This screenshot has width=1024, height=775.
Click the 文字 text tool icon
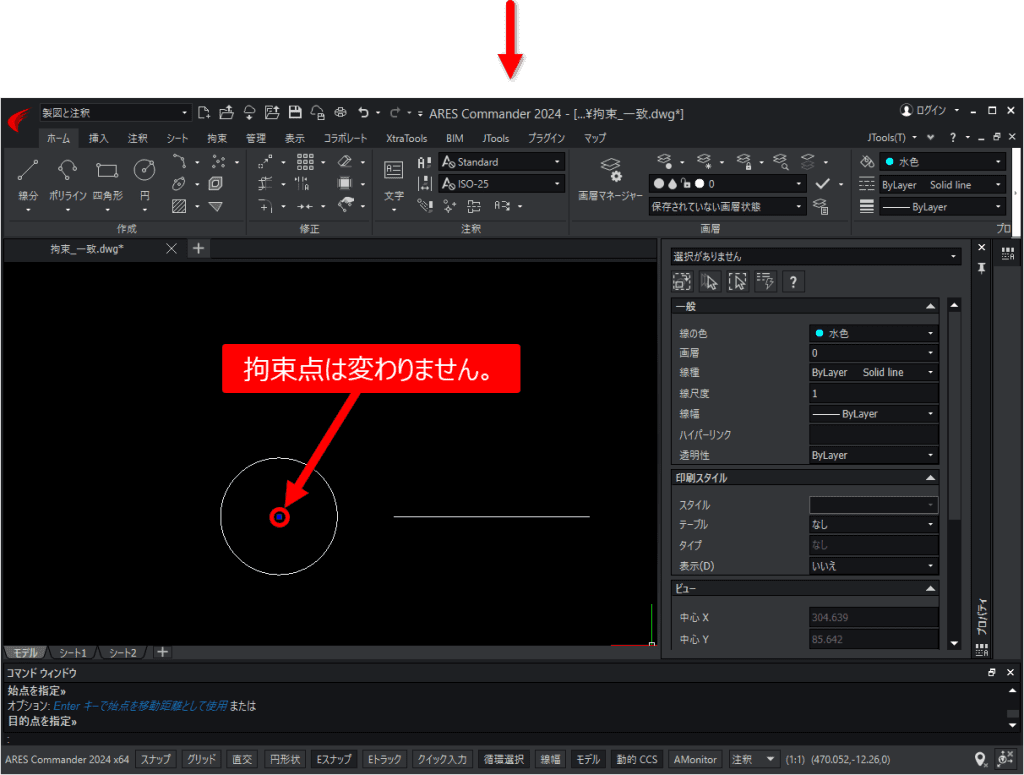tap(393, 170)
